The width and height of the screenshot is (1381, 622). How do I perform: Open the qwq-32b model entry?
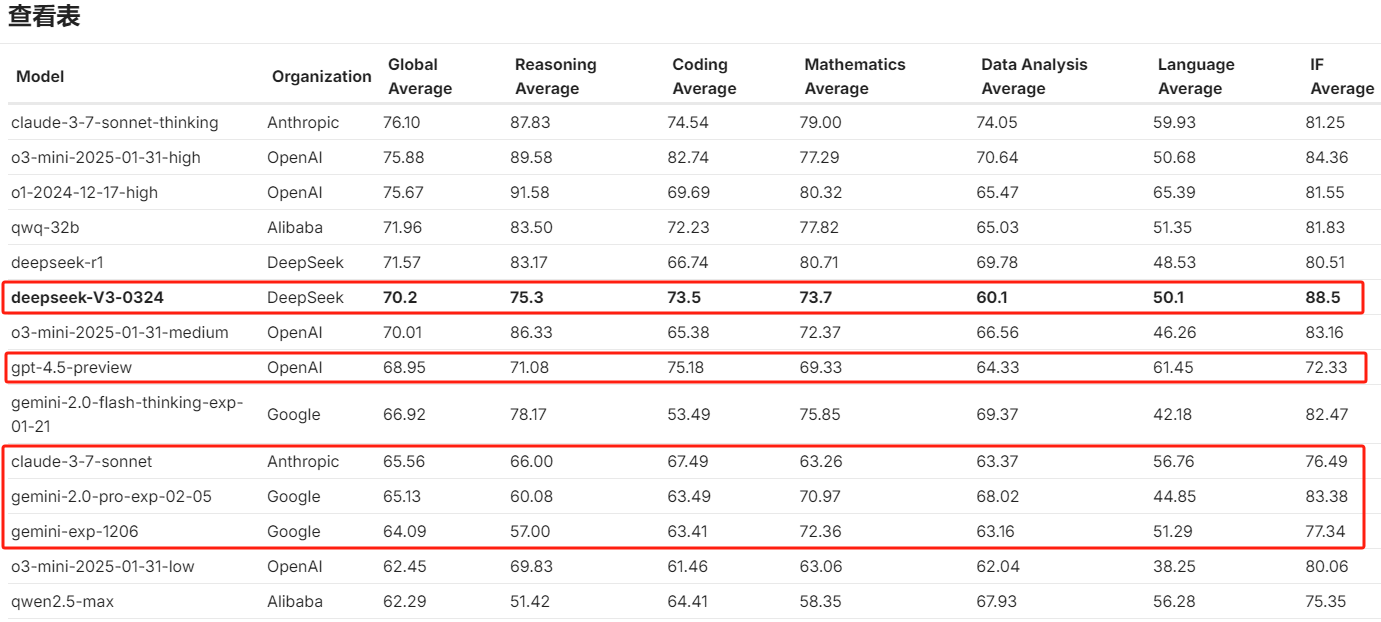pyautogui.click(x=45, y=227)
